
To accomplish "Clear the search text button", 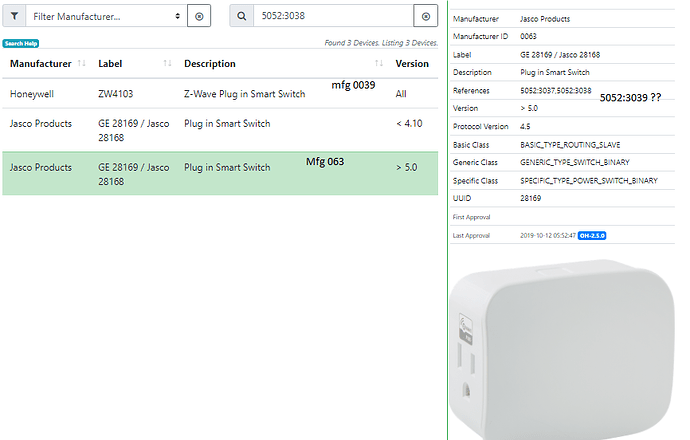I will (x=426, y=16).
